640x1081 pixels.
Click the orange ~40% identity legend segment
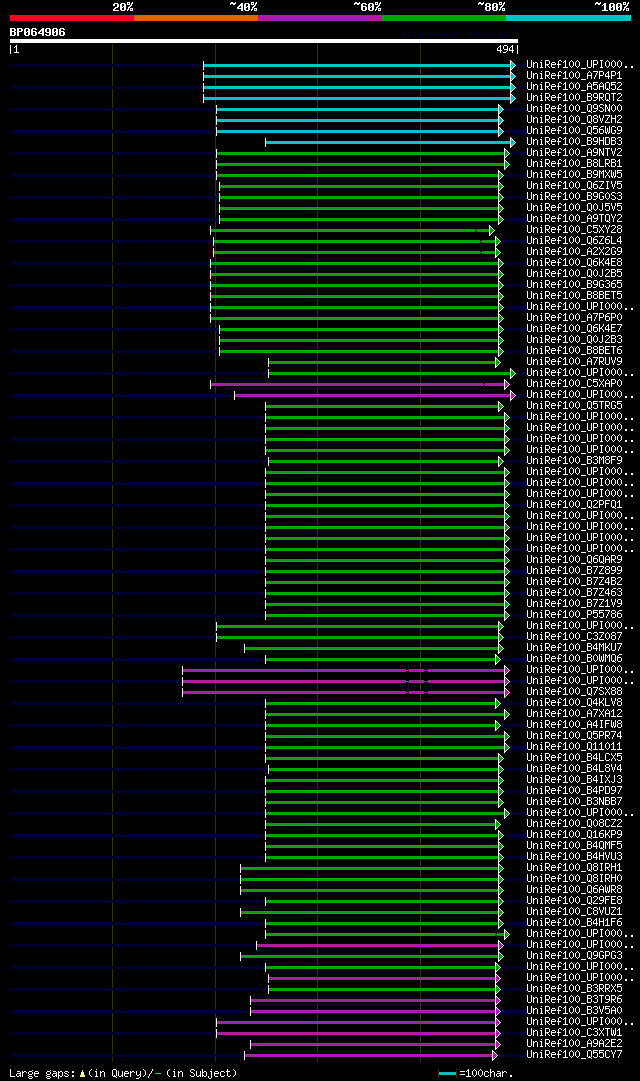click(x=196, y=18)
